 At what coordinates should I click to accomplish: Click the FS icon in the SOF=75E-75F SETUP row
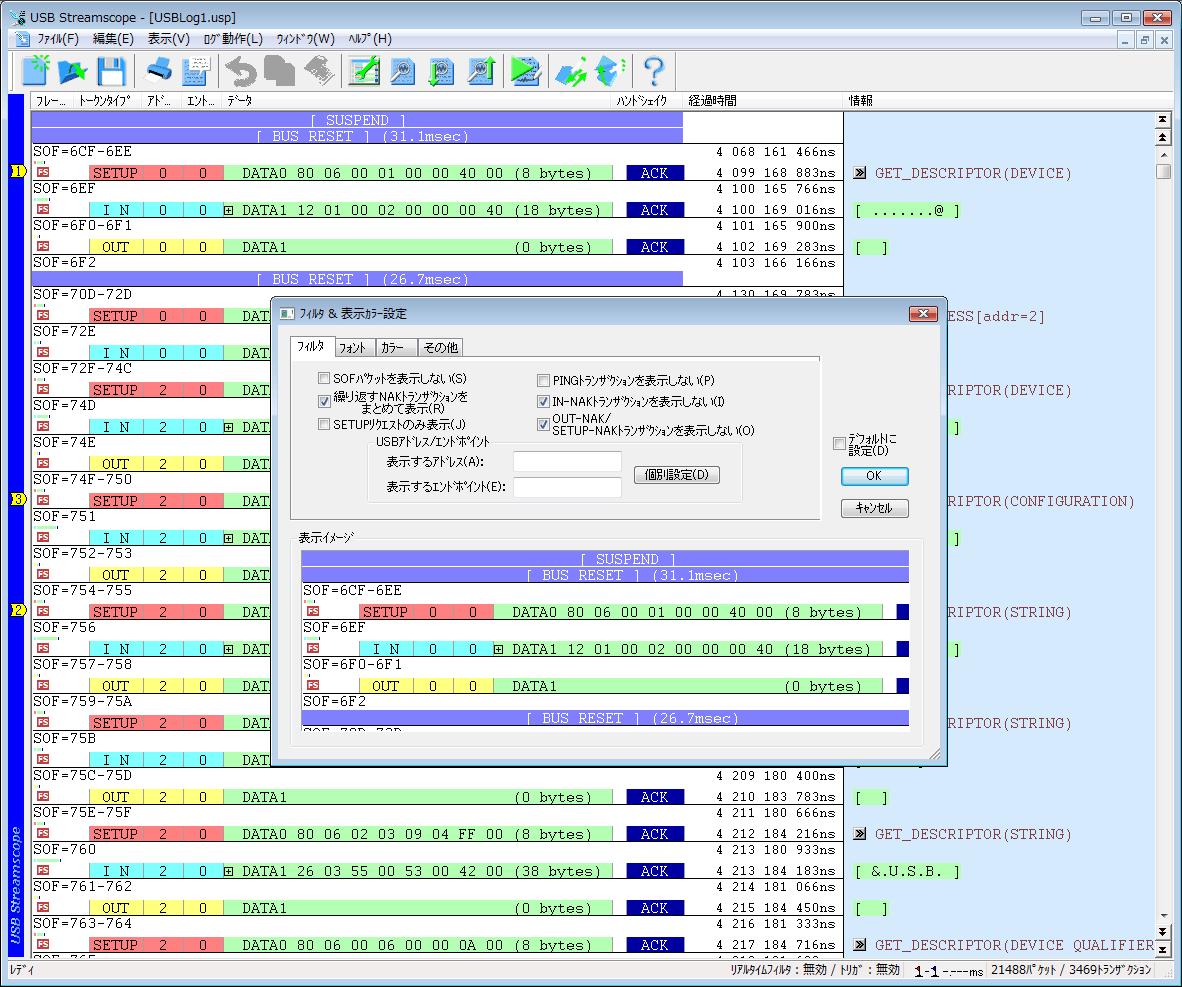[43, 834]
